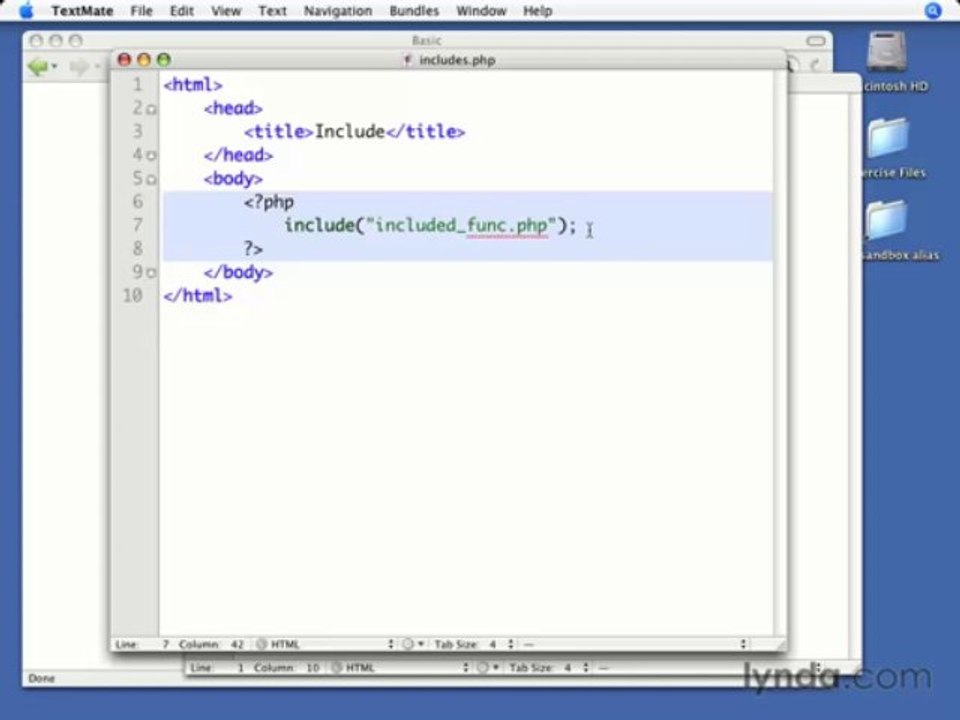Open gear menu in Basic window status bar
Viewport: 960px width, 720px height.
click(x=488, y=667)
